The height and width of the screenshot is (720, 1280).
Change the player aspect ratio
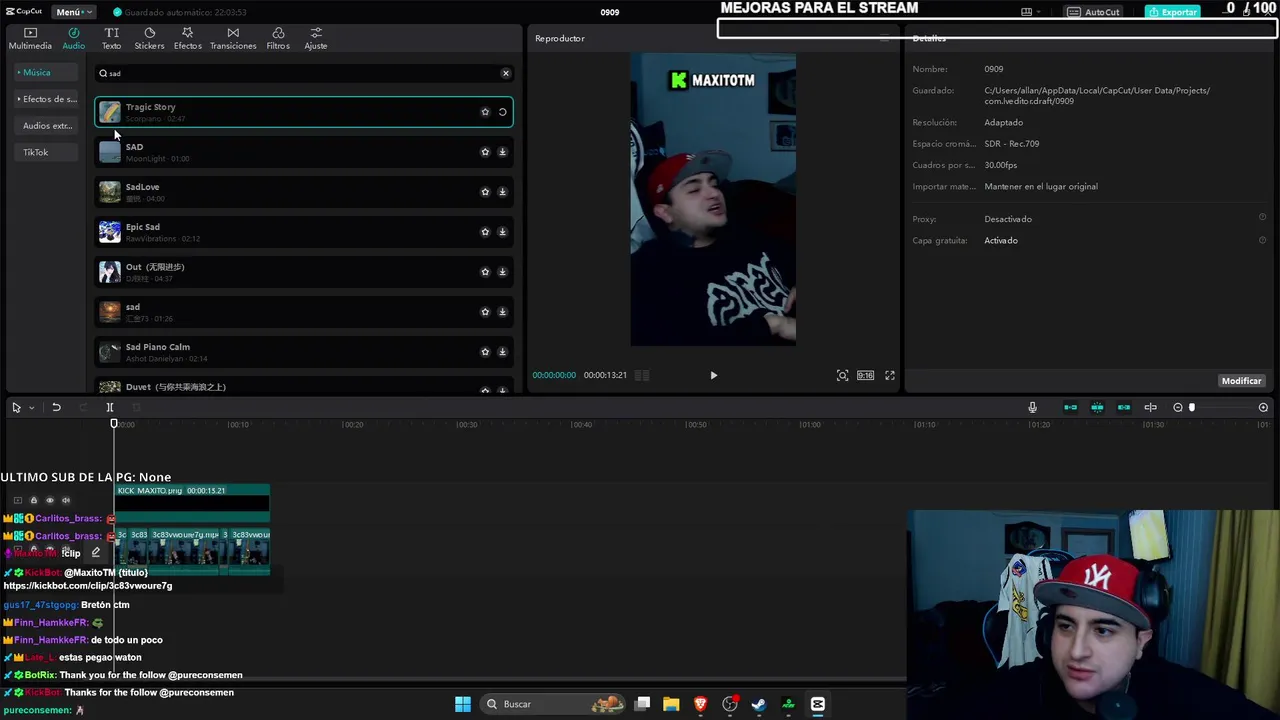865,375
